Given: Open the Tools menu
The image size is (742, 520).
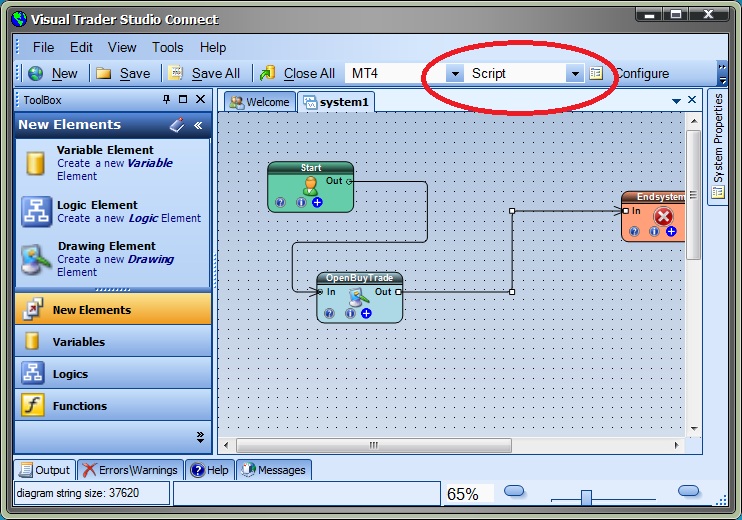Looking at the screenshot, I should point(168,47).
